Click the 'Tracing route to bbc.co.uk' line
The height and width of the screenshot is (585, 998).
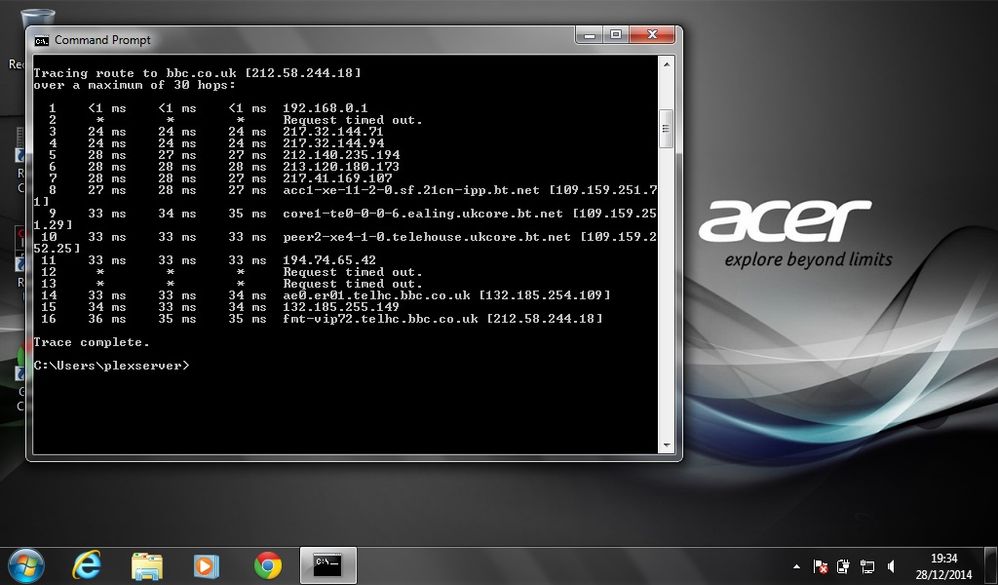(x=197, y=73)
